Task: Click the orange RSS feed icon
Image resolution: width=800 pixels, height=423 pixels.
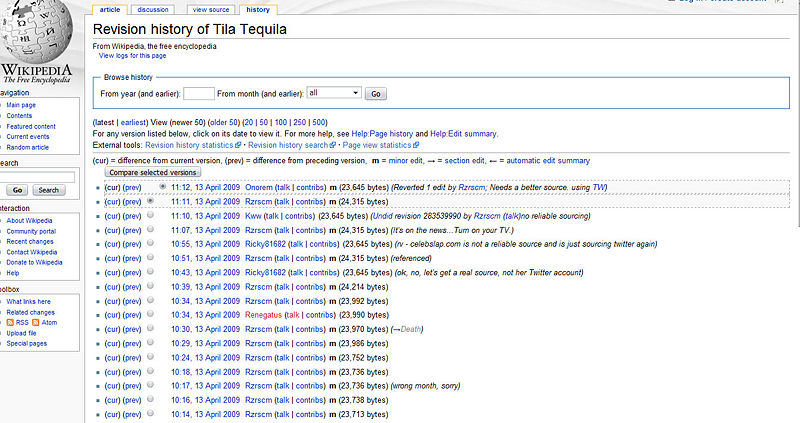Action: [x=11, y=323]
